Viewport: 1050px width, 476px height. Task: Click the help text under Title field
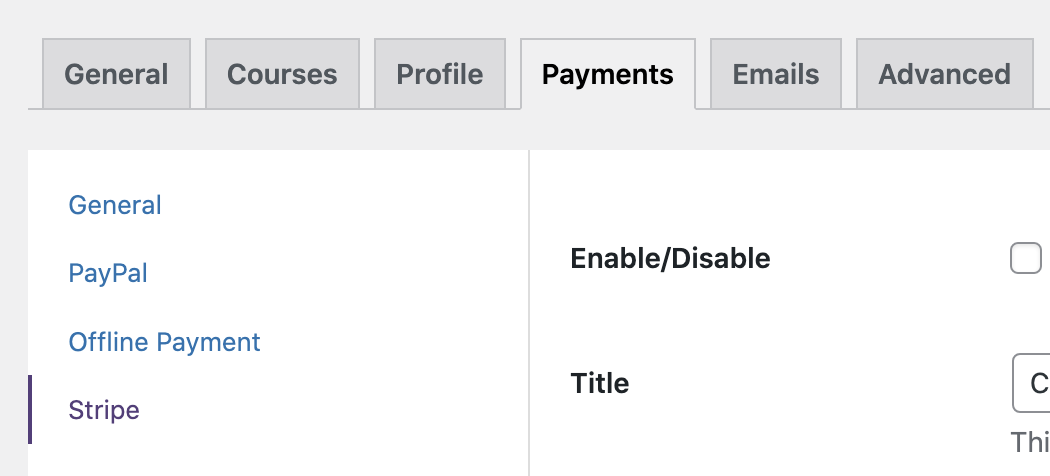[1030, 442]
